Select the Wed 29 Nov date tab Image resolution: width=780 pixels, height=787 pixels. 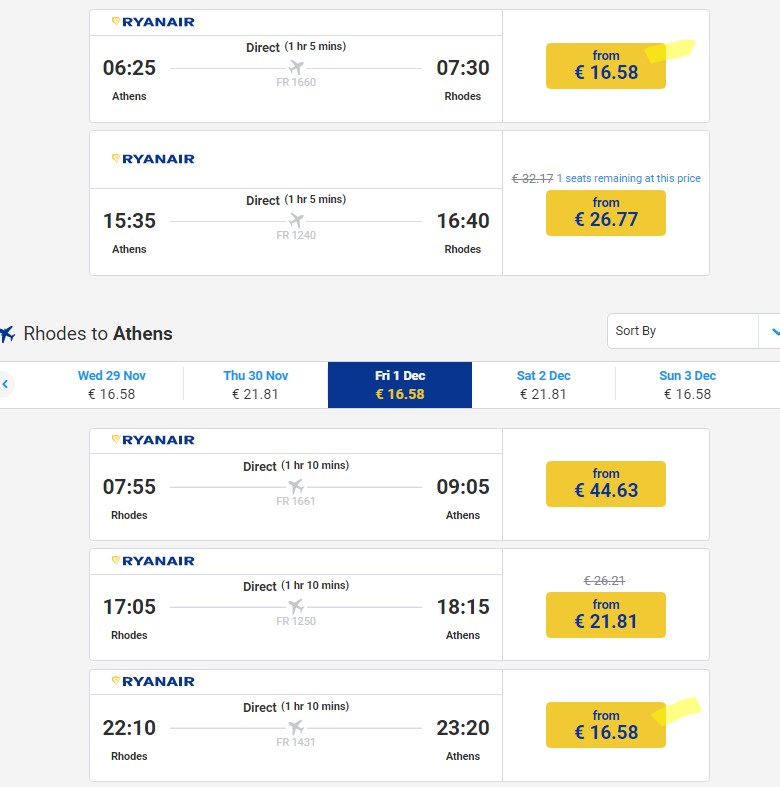click(112, 385)
